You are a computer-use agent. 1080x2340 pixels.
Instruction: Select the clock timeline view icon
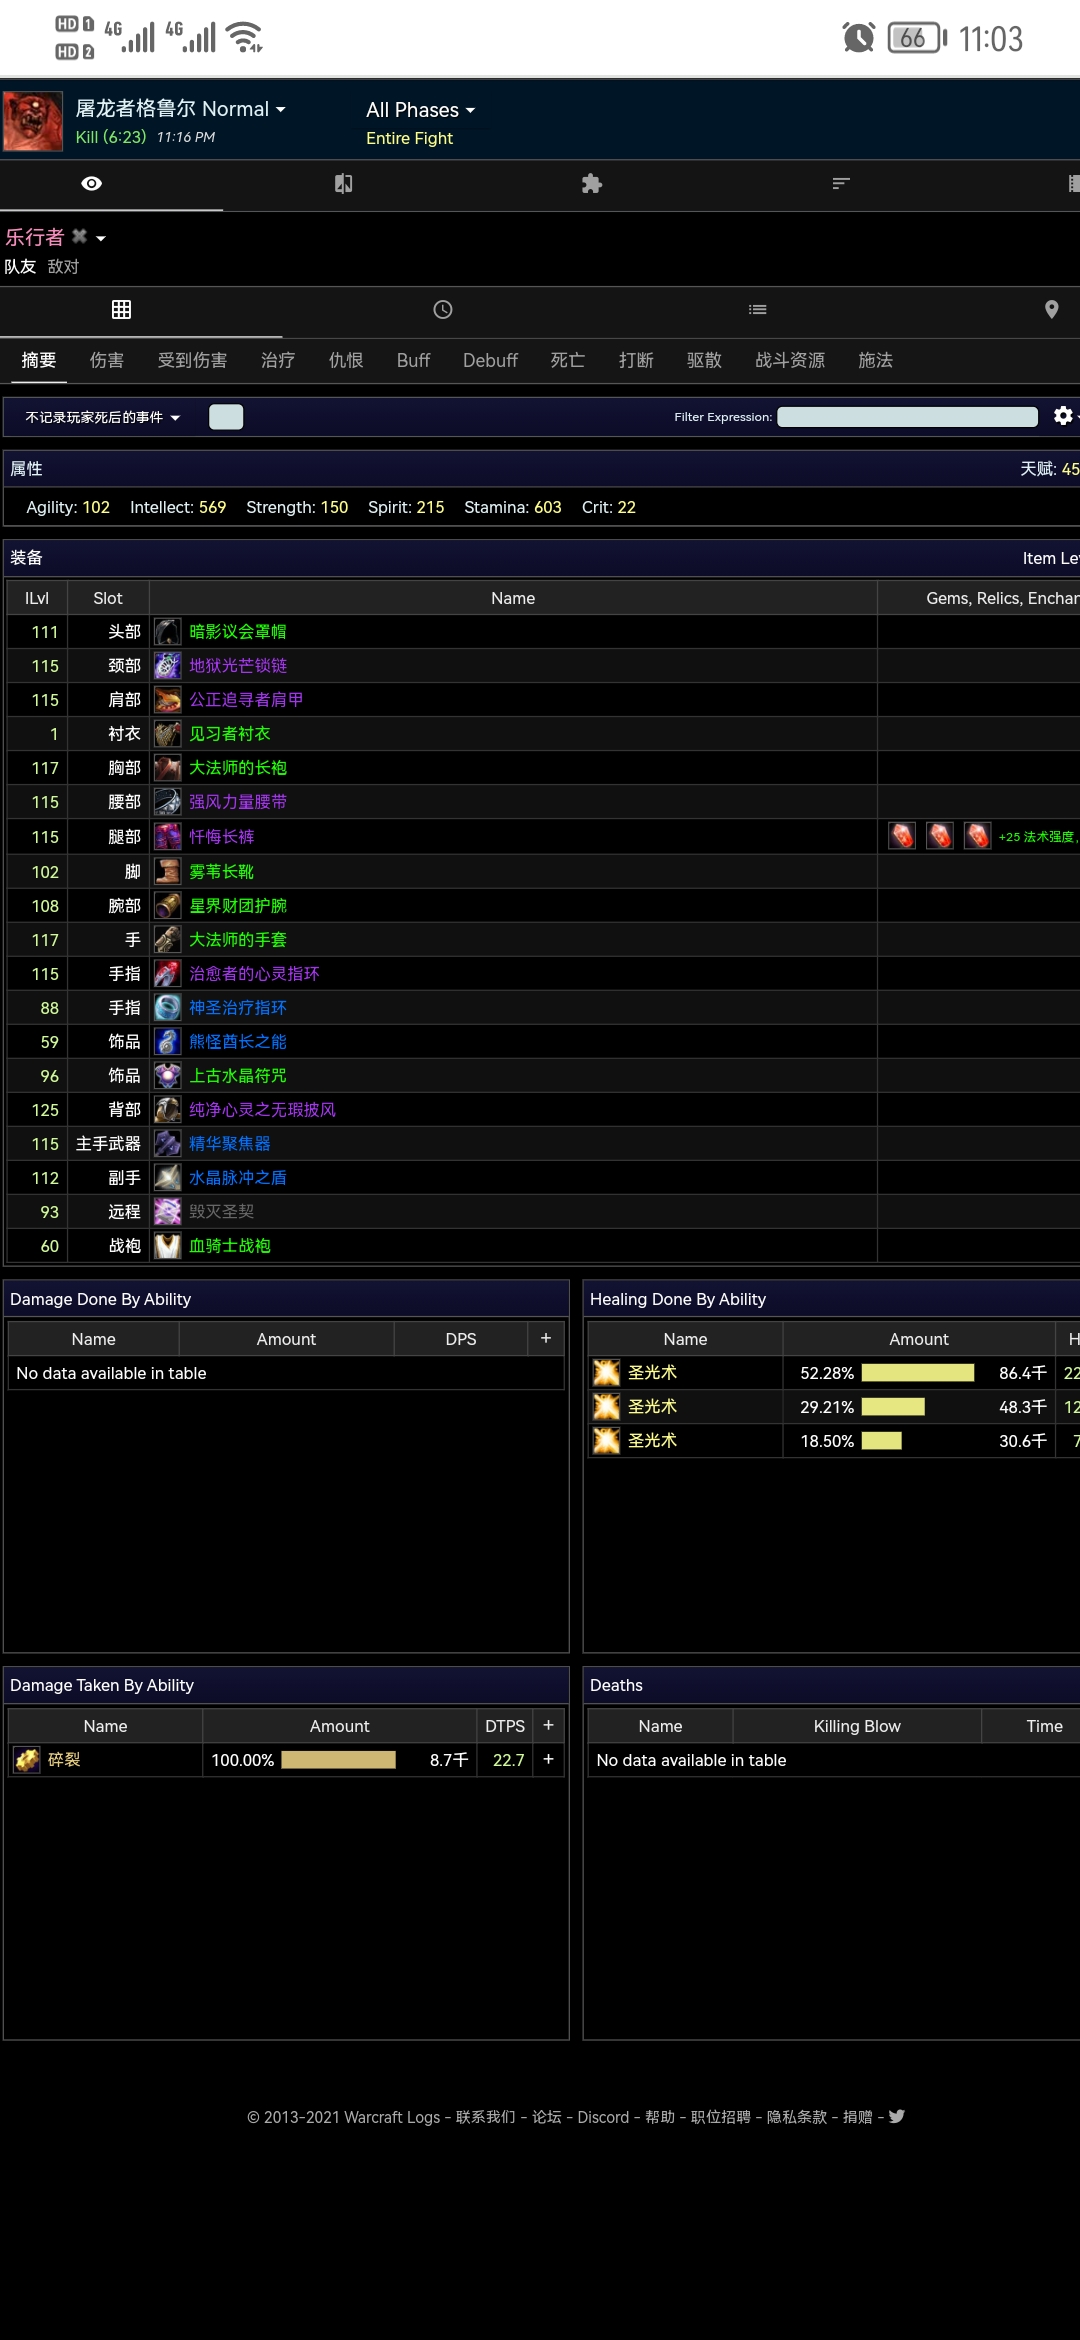443,310
